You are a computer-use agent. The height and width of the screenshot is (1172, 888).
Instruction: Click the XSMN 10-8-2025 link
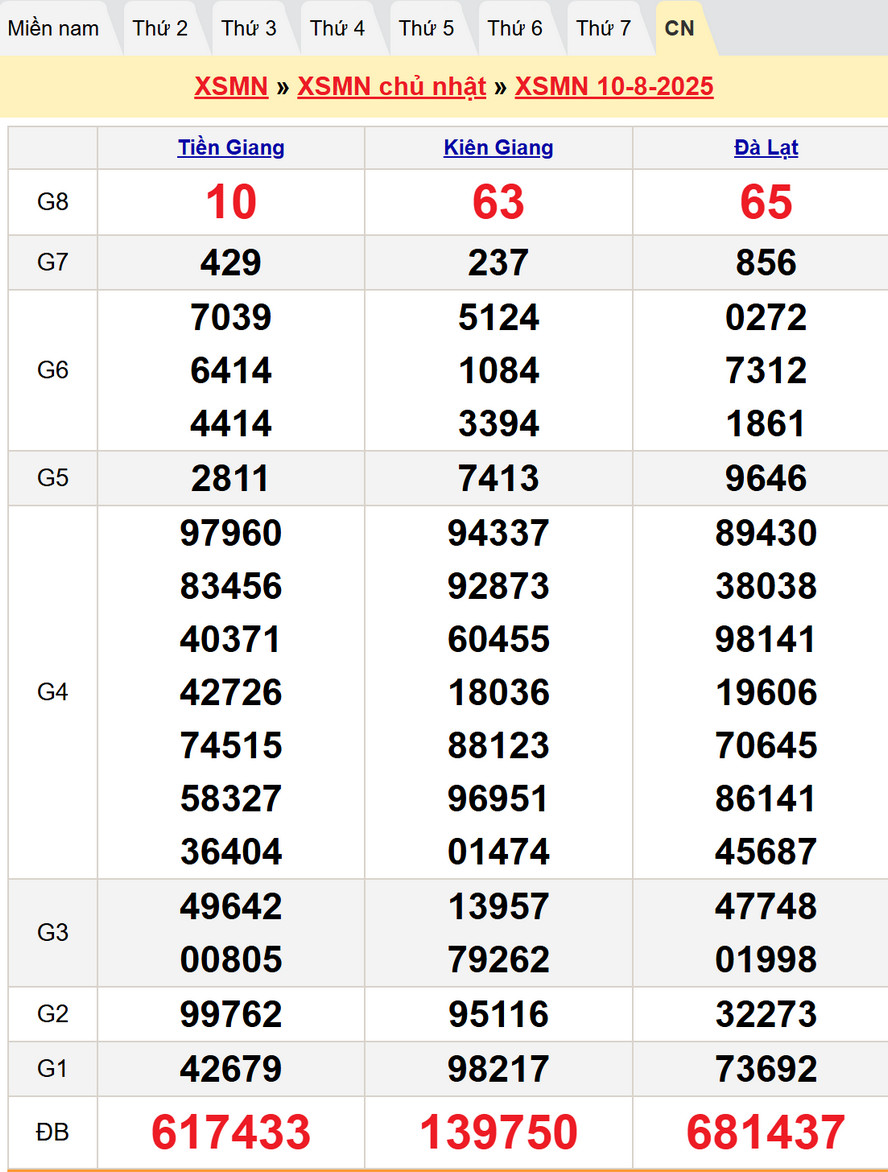614,87
